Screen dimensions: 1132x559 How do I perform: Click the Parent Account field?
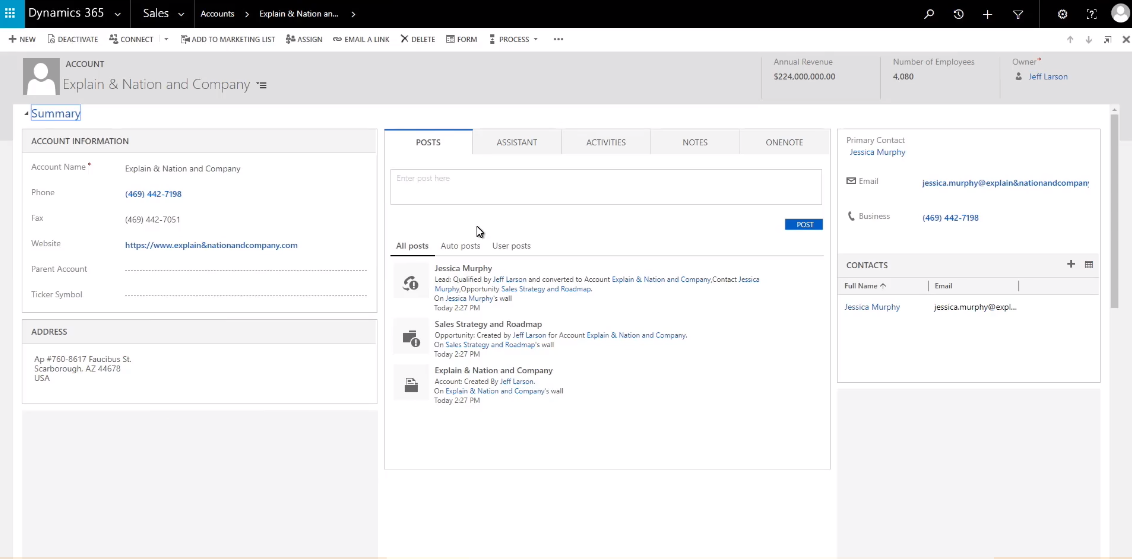(245, 269)
